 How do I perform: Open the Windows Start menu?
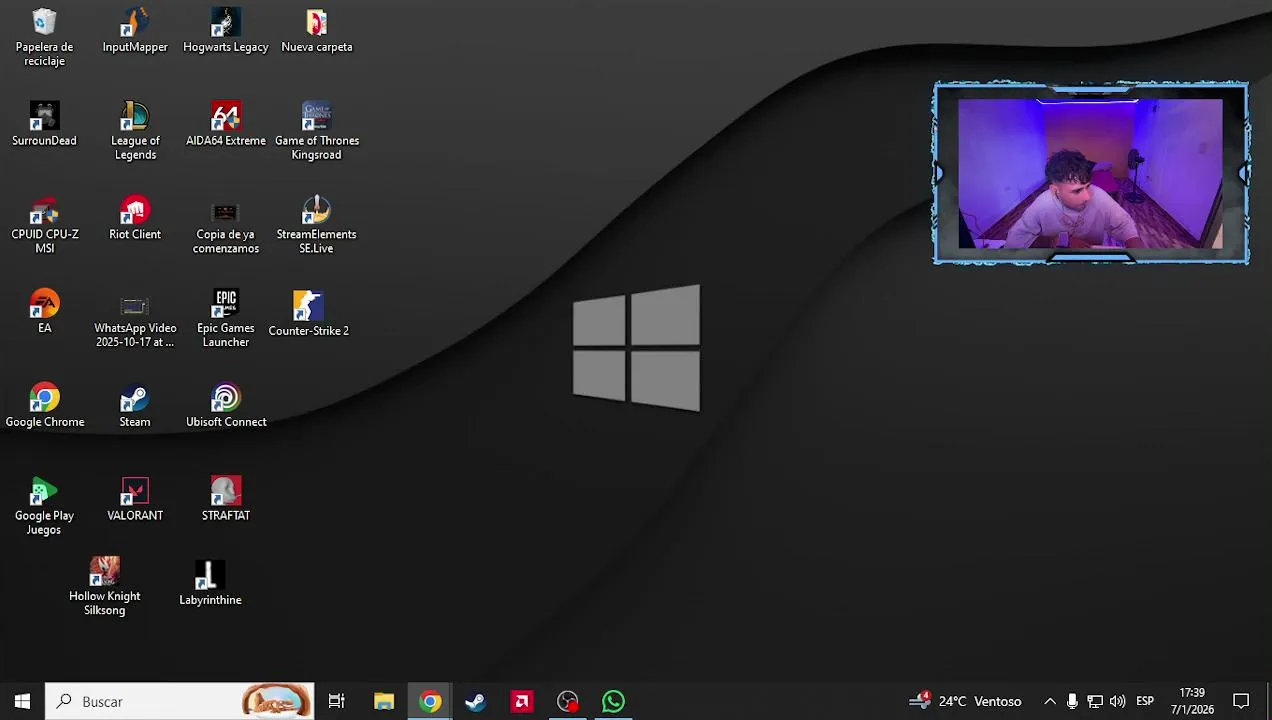(22, 701)
